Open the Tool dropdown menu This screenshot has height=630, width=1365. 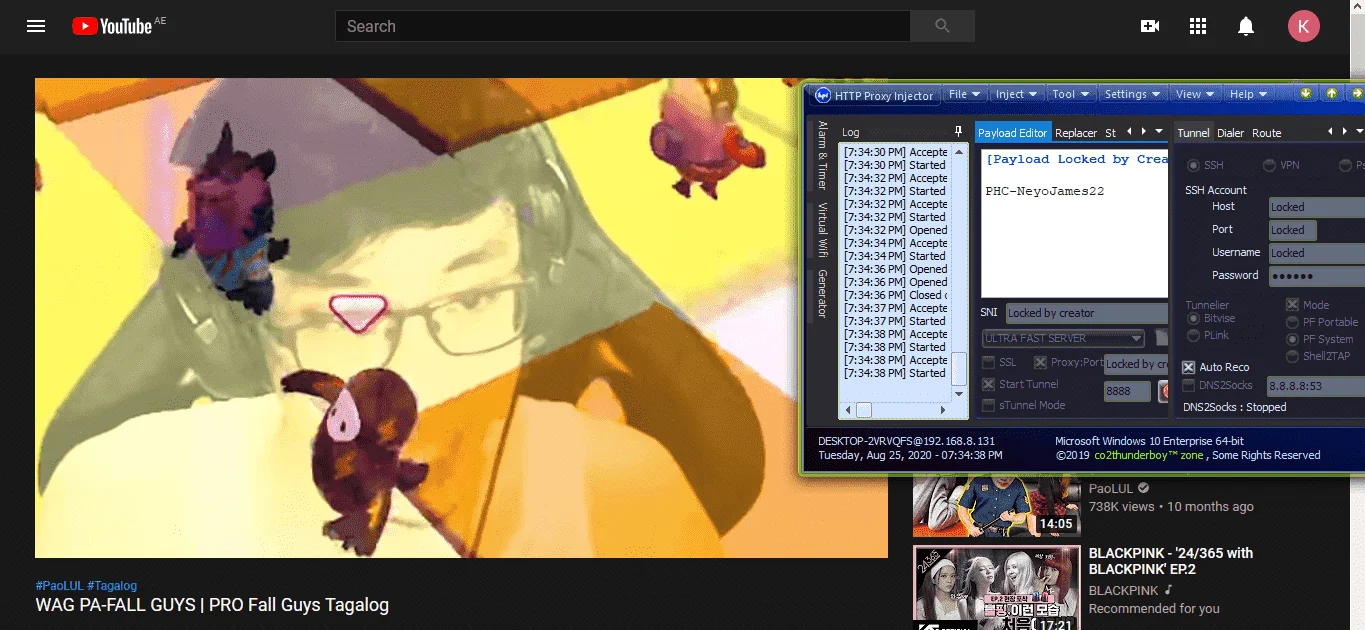coord(1069,94)
